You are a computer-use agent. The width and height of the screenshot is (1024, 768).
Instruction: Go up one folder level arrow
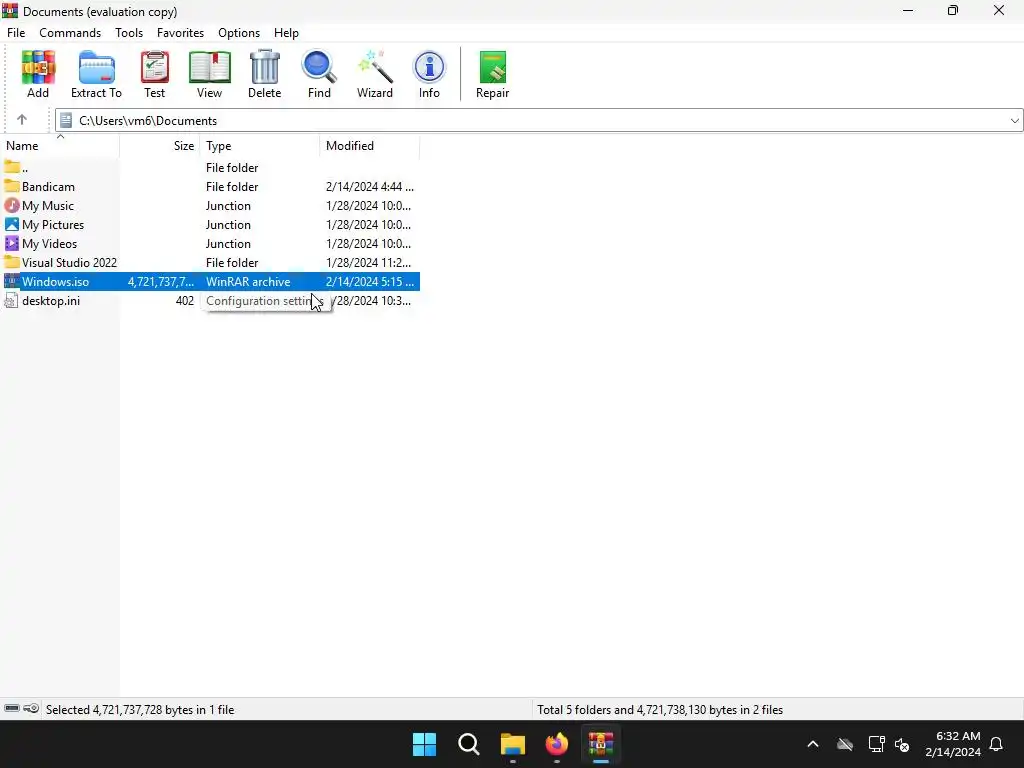22,120
